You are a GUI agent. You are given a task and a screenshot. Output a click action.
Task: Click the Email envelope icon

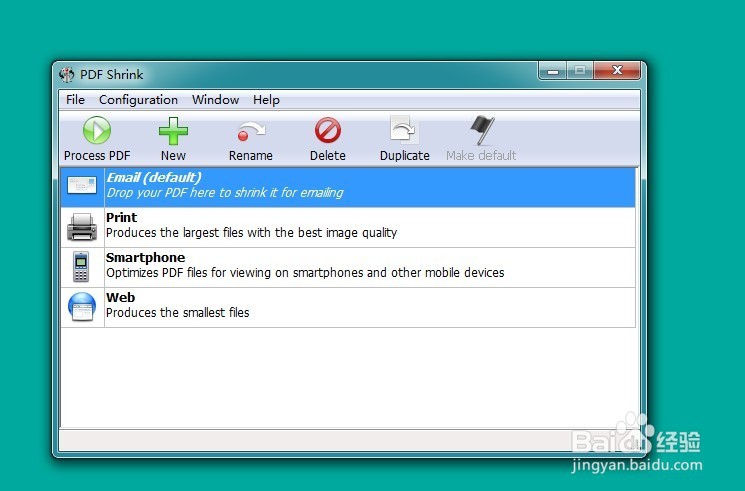(82, 185)
